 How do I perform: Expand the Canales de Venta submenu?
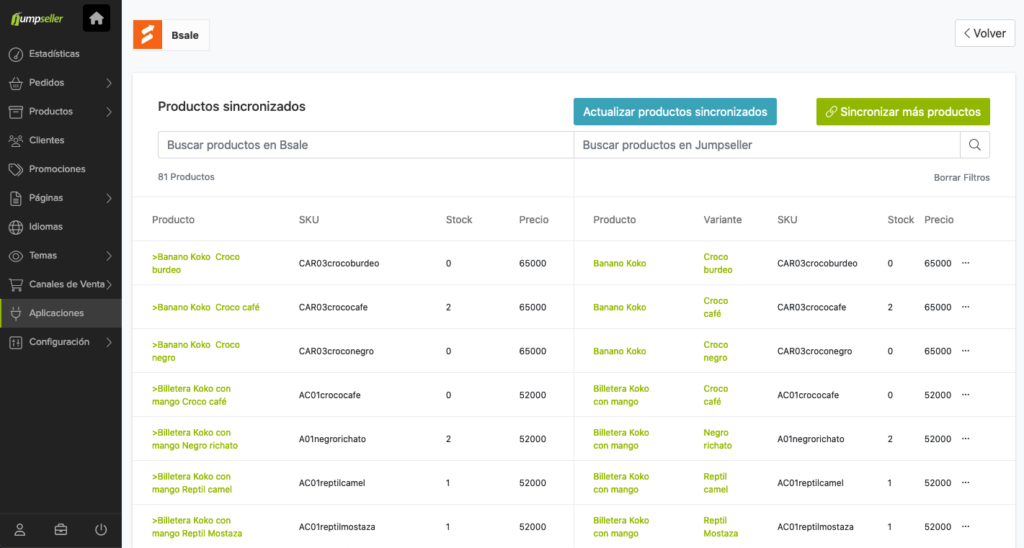[108, 285]
